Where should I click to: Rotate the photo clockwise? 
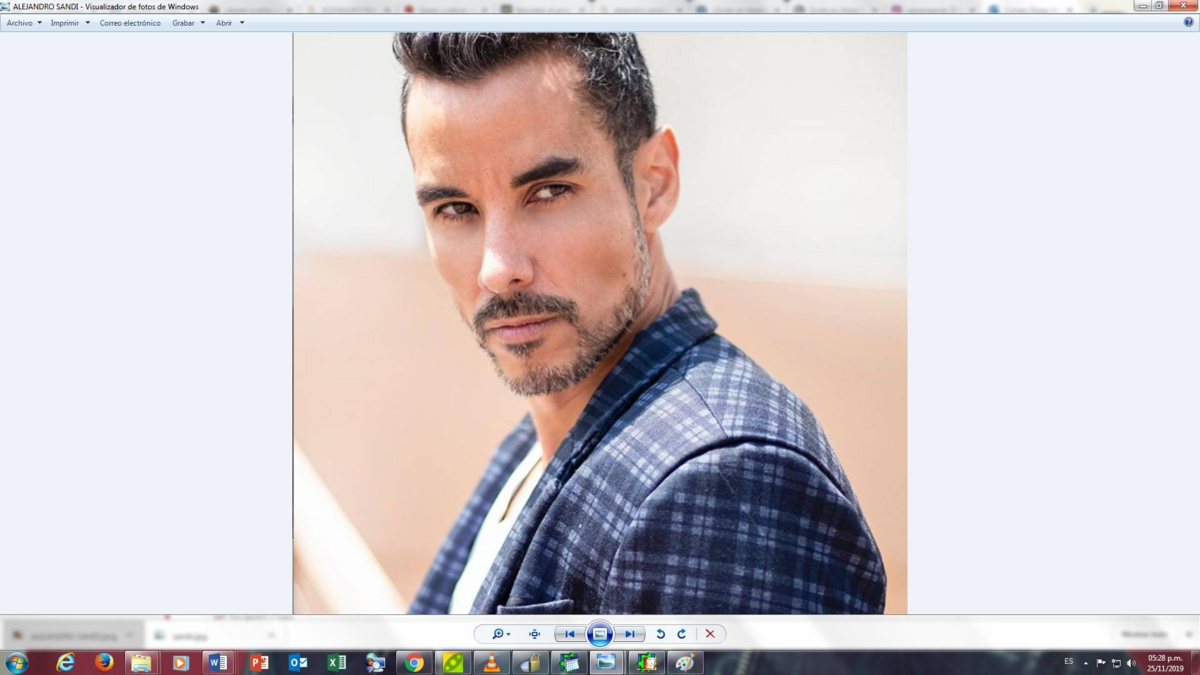point(682,634)
